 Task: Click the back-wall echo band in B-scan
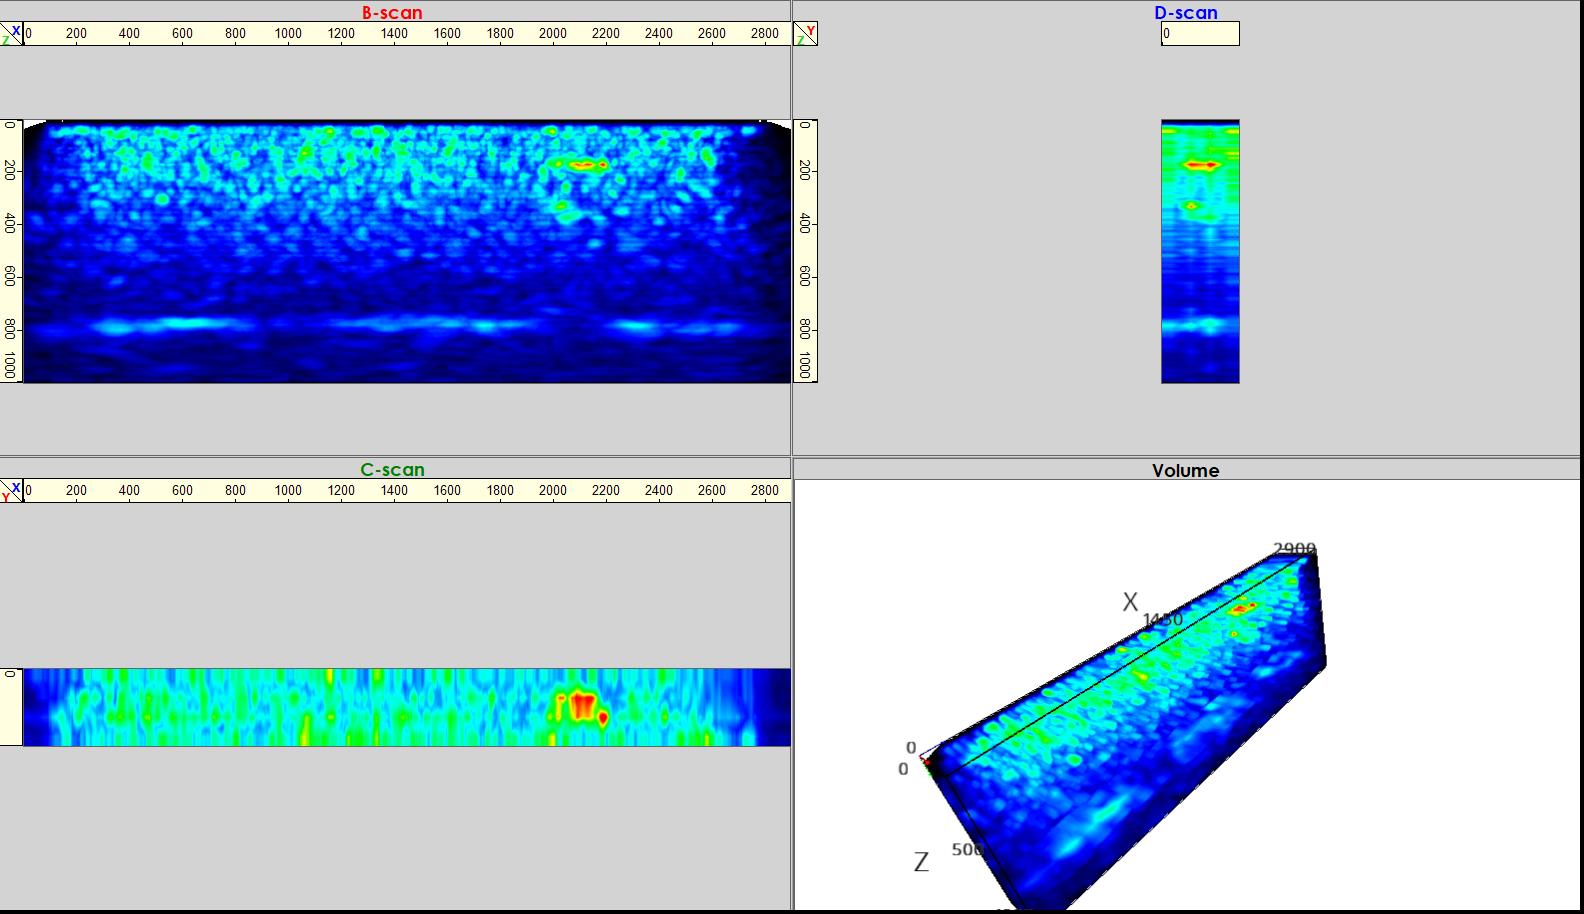[400, 325]
